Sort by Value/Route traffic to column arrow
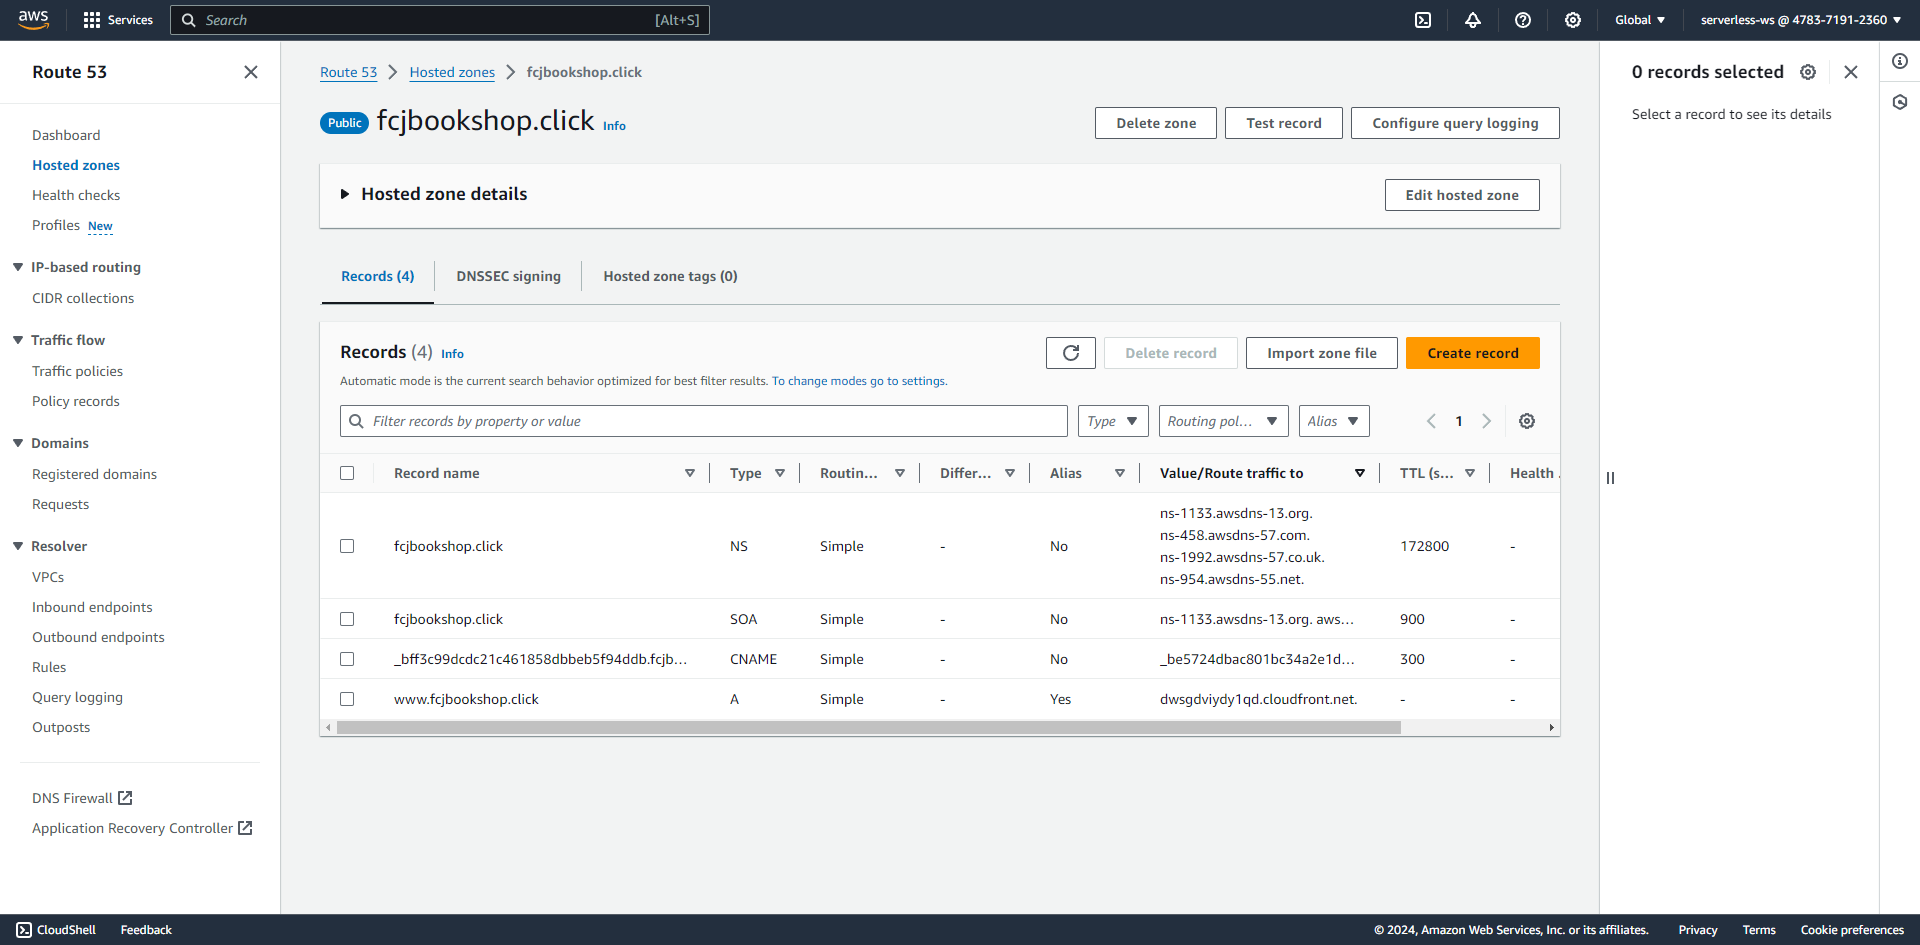 [x=1360, y=473]
